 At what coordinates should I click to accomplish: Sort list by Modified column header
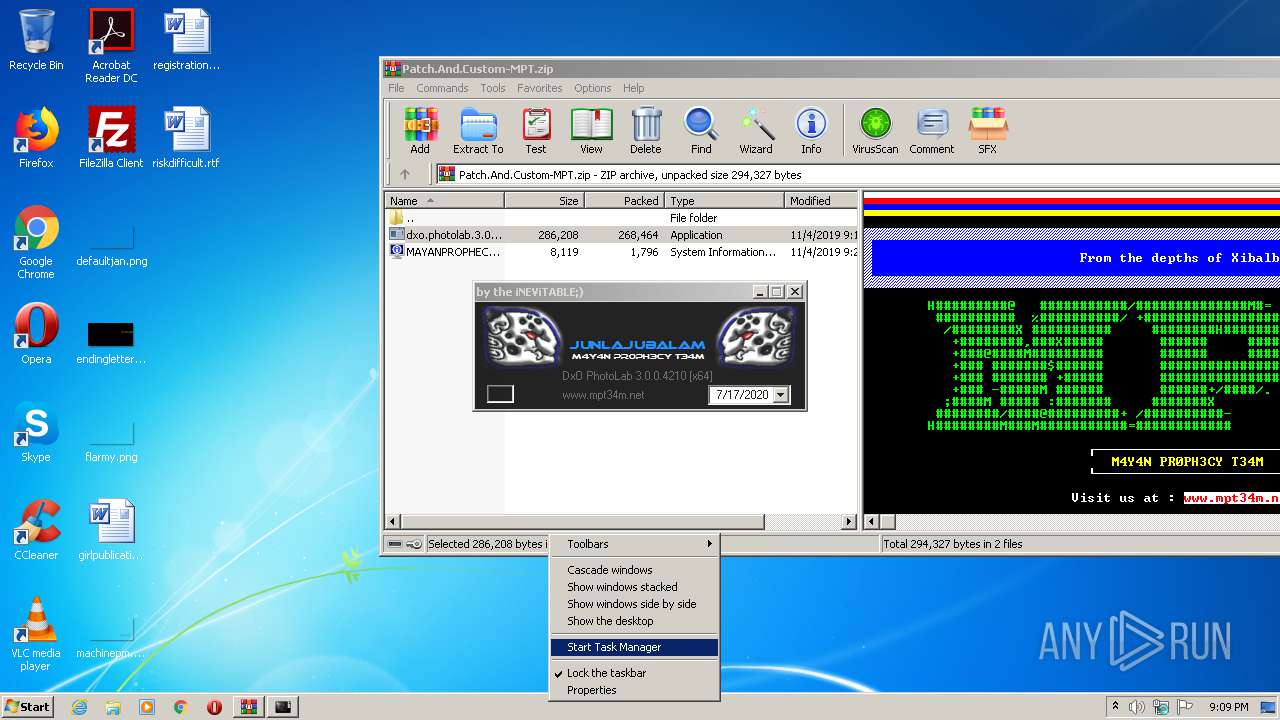click(x=821, y=201)
